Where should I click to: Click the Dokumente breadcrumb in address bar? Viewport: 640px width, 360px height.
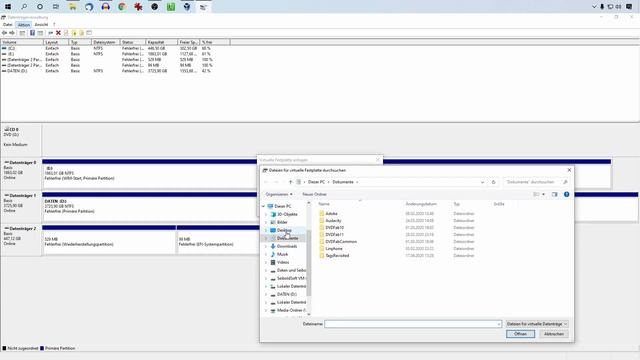(343, 182)
